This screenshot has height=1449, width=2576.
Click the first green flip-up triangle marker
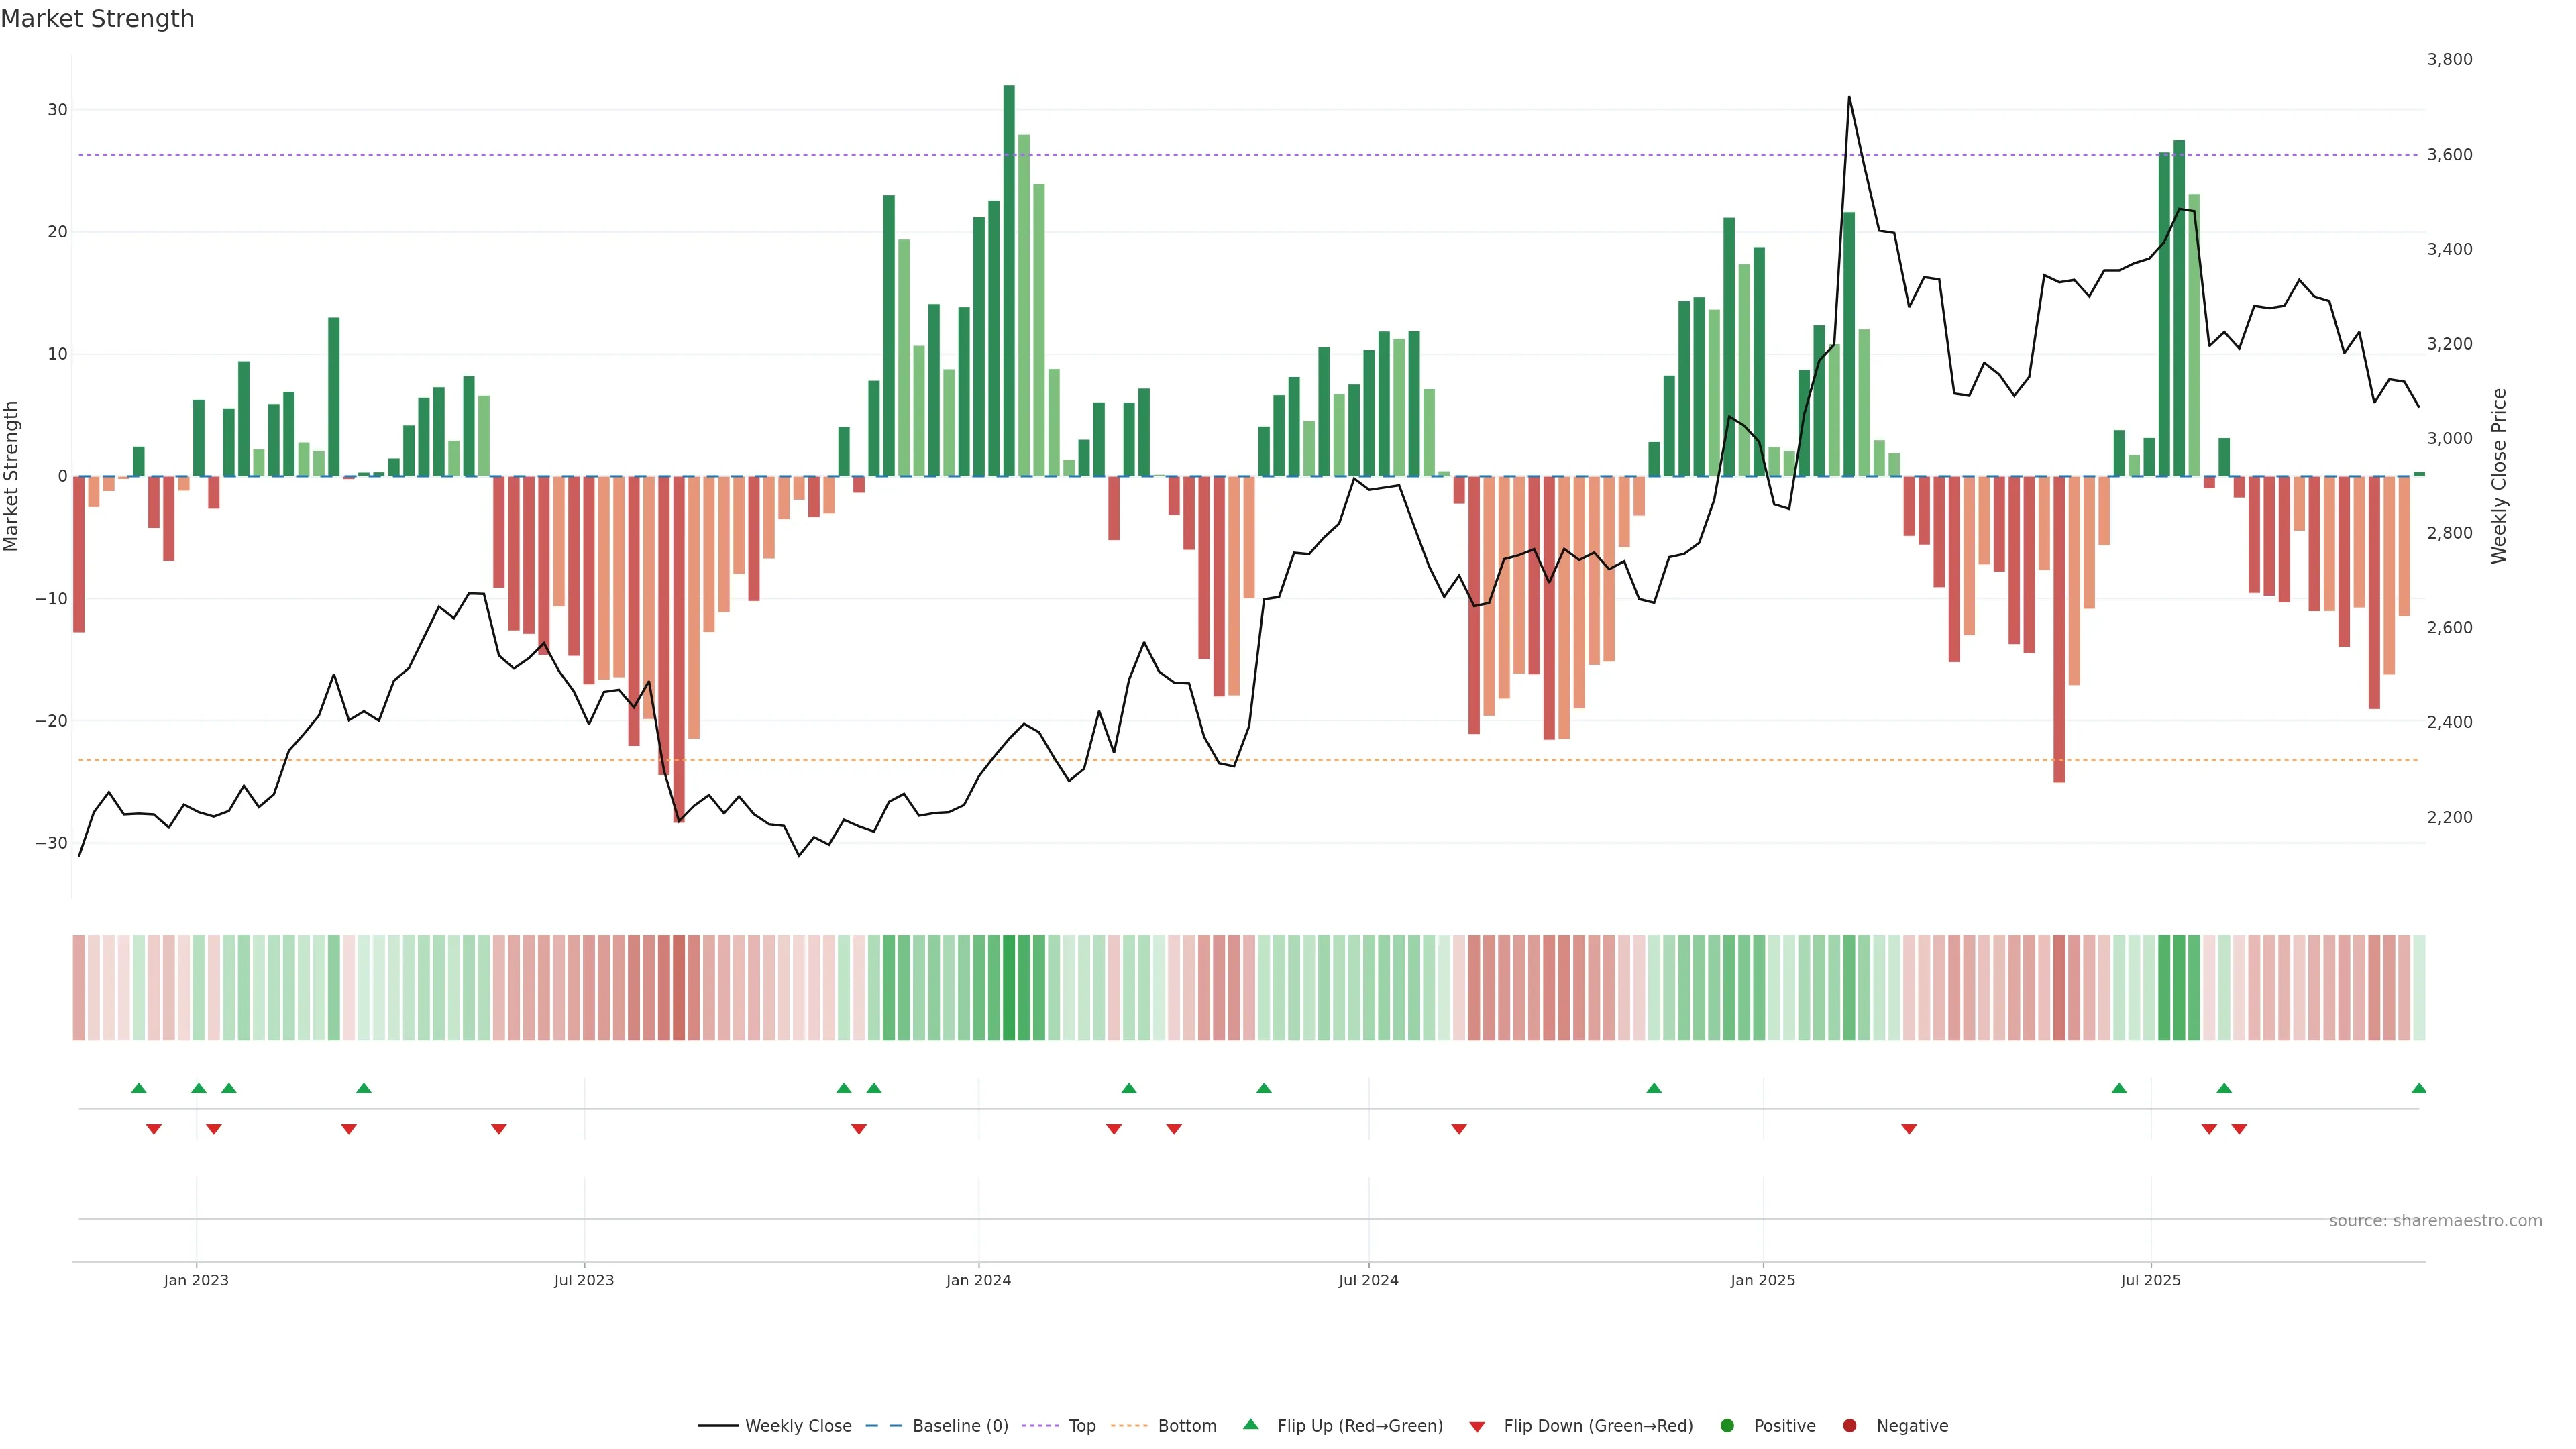139,1088
